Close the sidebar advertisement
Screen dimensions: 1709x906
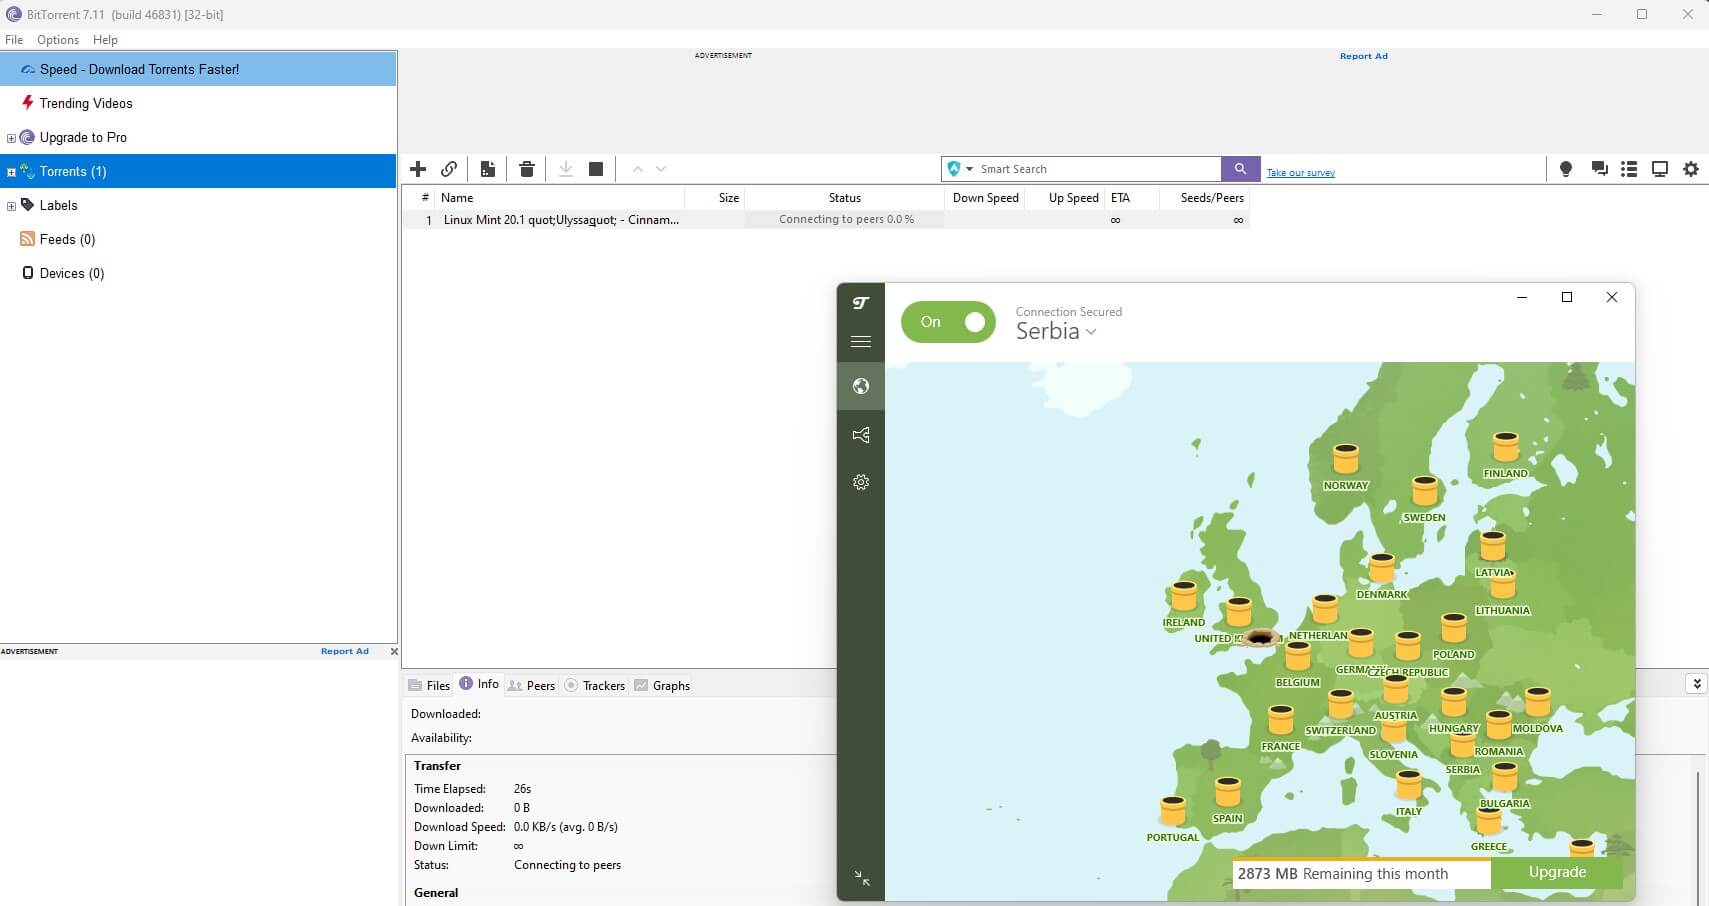[393, 651]
